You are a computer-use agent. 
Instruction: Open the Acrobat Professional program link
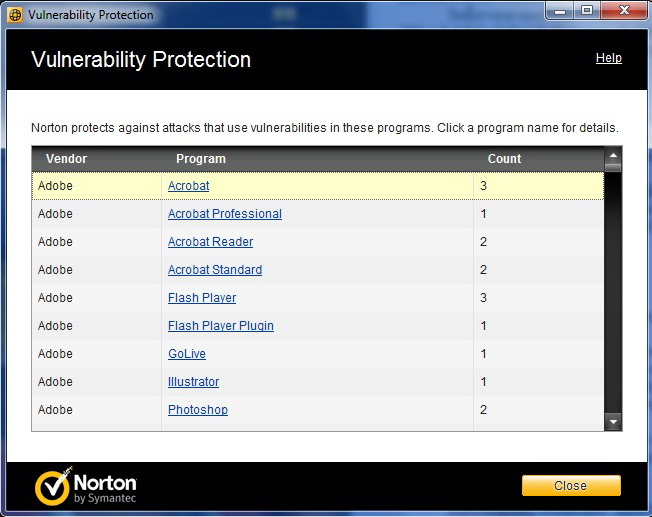click(x=224, y=214)
